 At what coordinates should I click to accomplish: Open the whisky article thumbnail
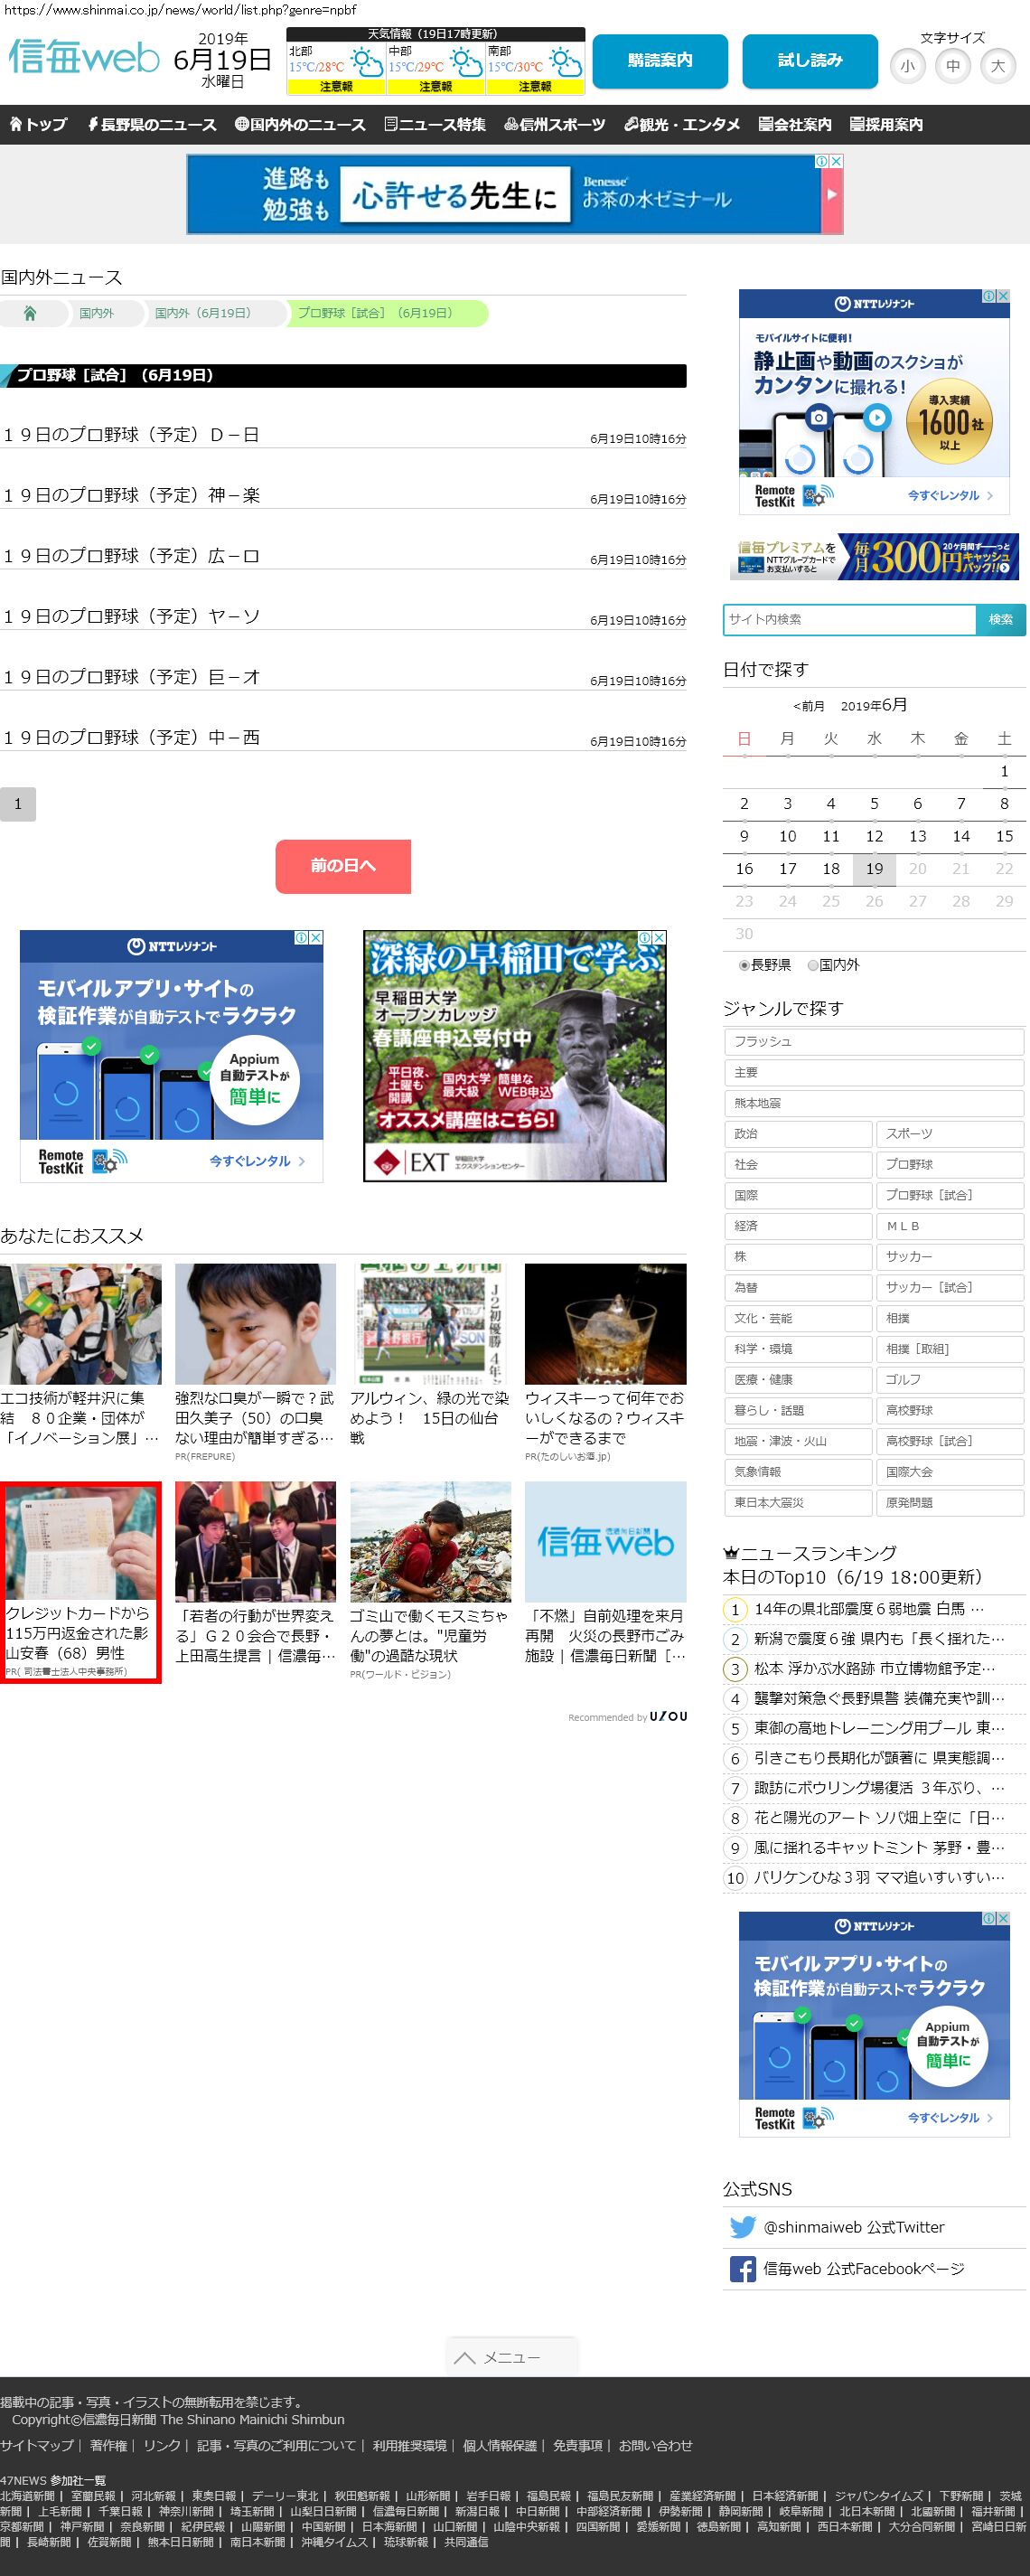[x=605, y=1323]
